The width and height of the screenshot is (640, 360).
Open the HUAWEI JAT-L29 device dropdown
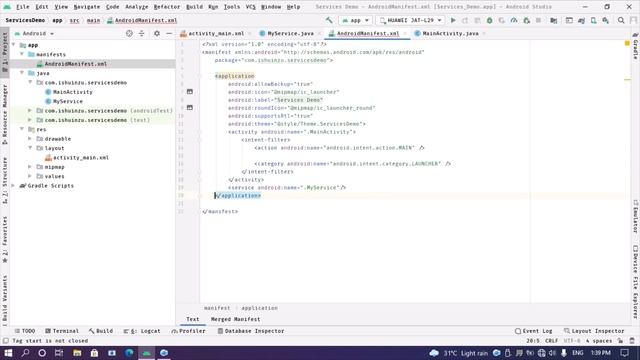coord(410,20)
